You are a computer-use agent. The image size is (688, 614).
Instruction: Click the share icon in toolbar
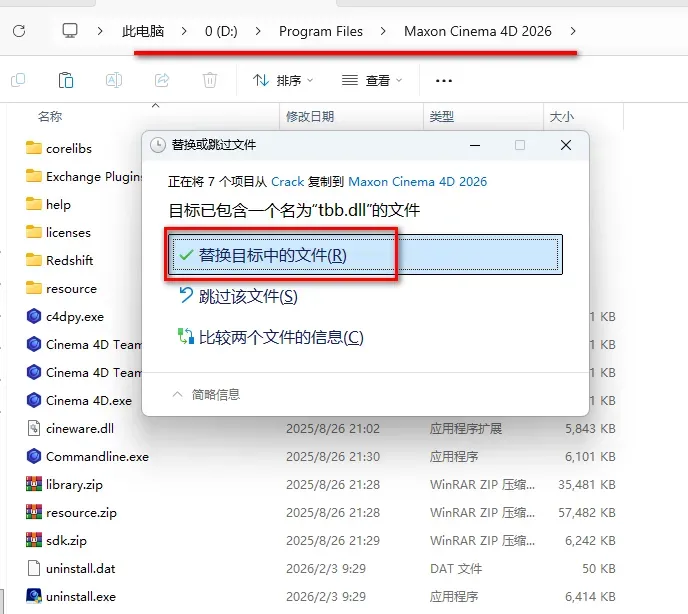click(x=162, y=80)
